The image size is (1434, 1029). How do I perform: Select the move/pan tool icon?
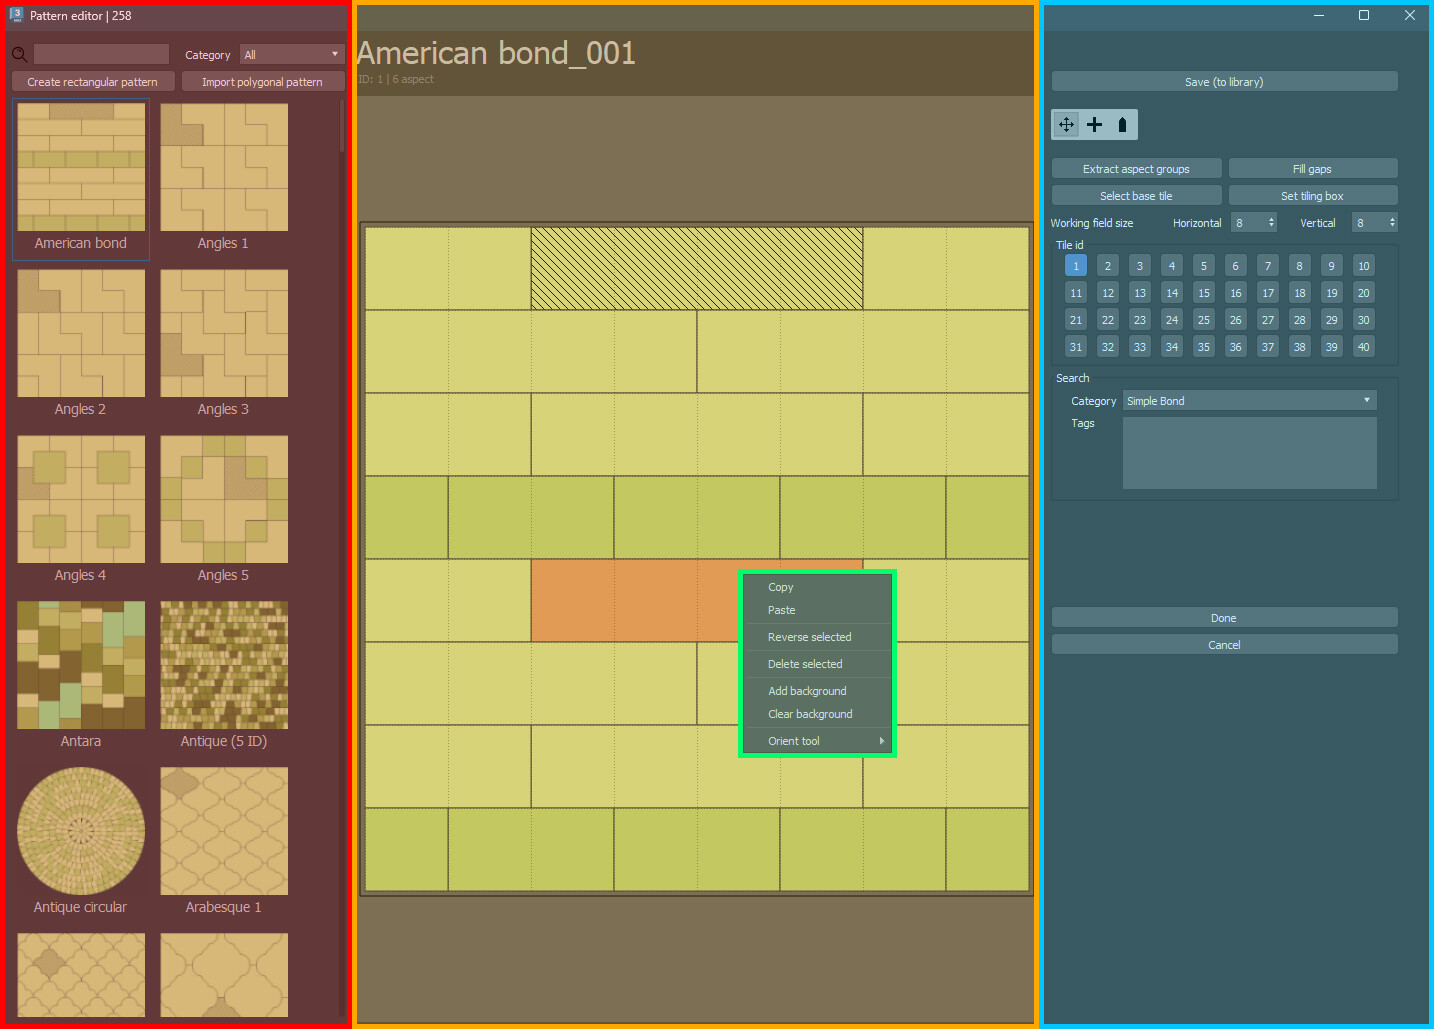pos(1066,125)
